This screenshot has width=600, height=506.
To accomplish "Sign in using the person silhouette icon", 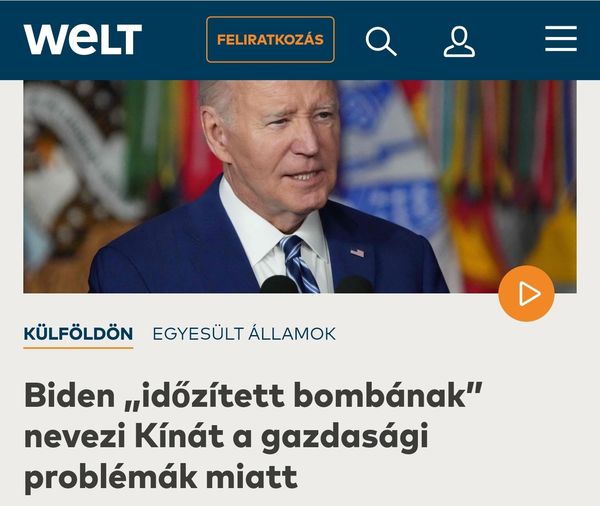I will click(459, 41).
